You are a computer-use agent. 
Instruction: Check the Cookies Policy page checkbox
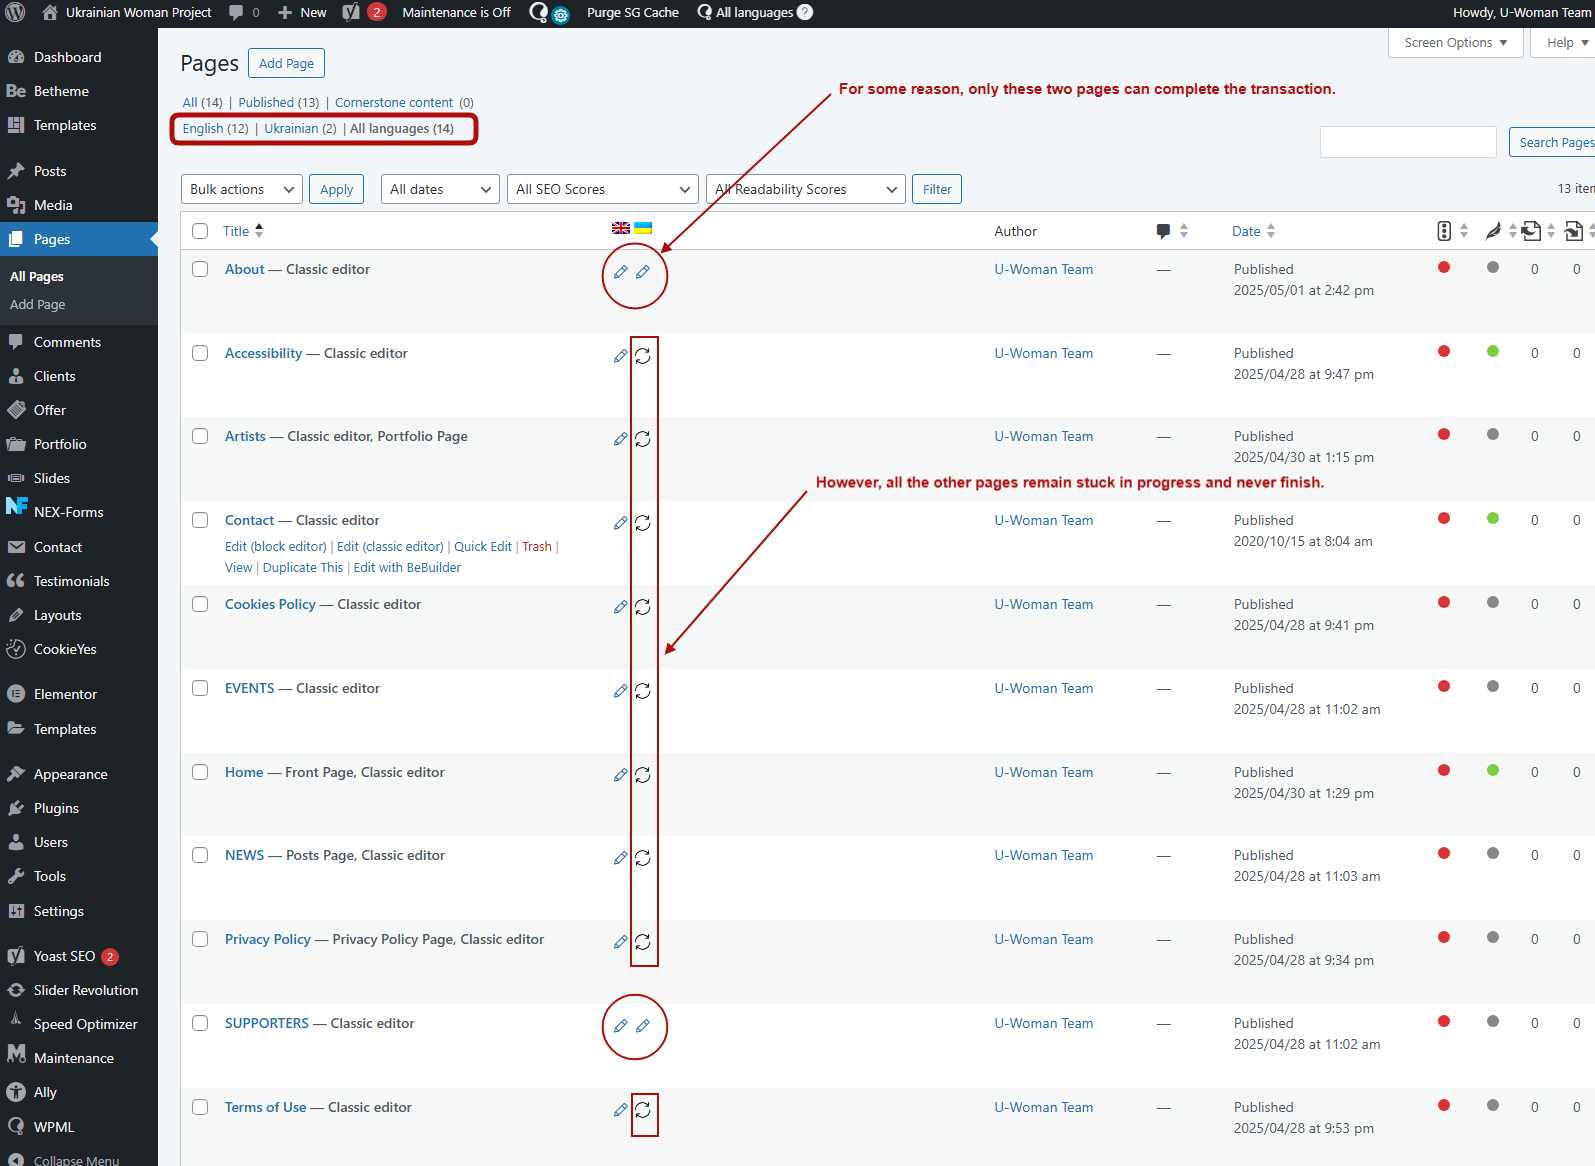pos(200,604)
